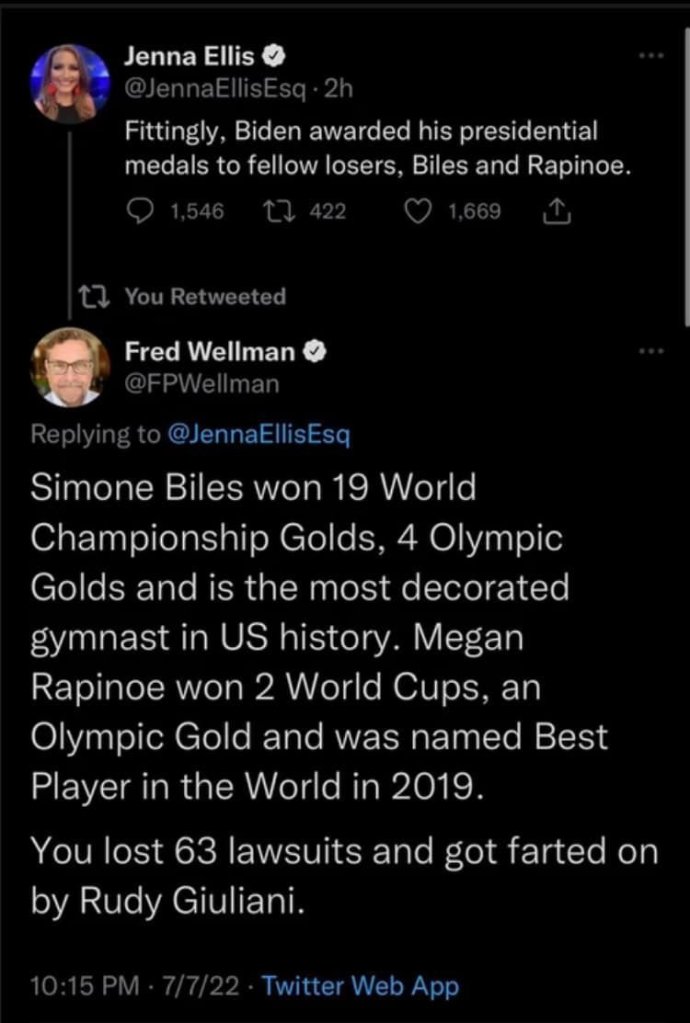This screenshot has width=690, height=1023.
Task: Click the reply count 1,546
Action: [196, 212]
